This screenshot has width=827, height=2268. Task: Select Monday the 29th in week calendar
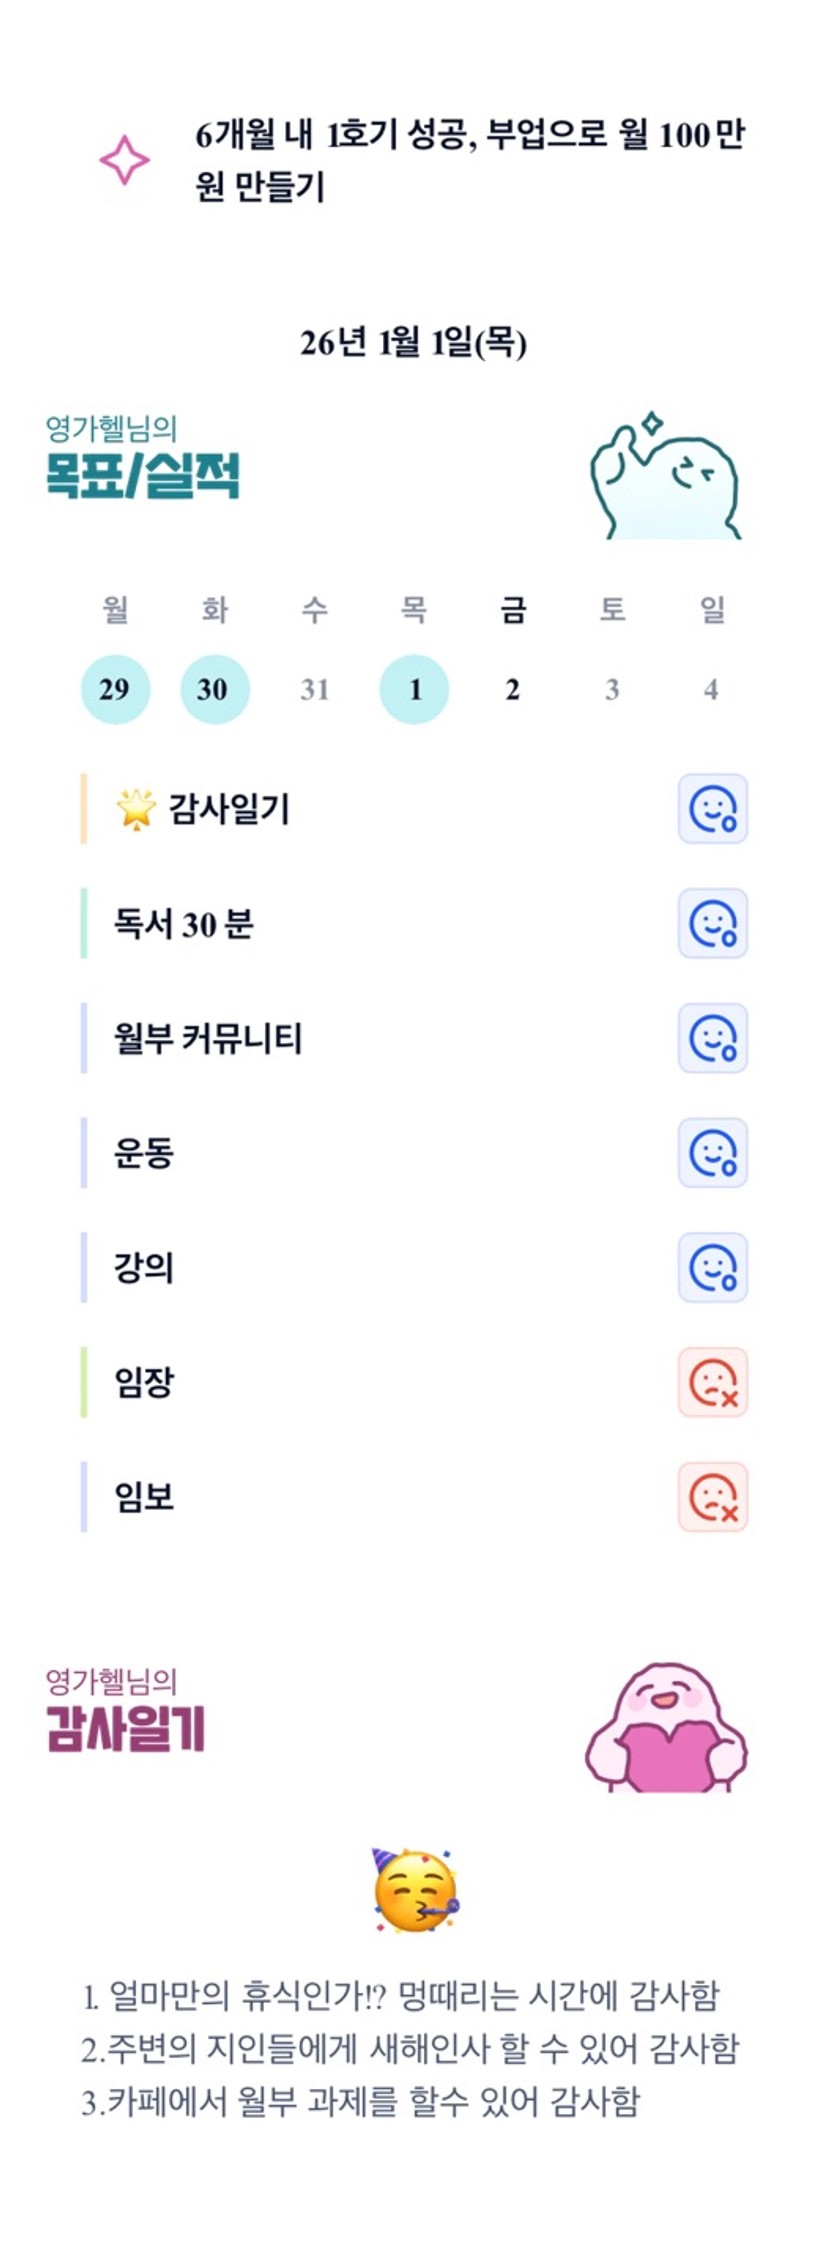115,689
